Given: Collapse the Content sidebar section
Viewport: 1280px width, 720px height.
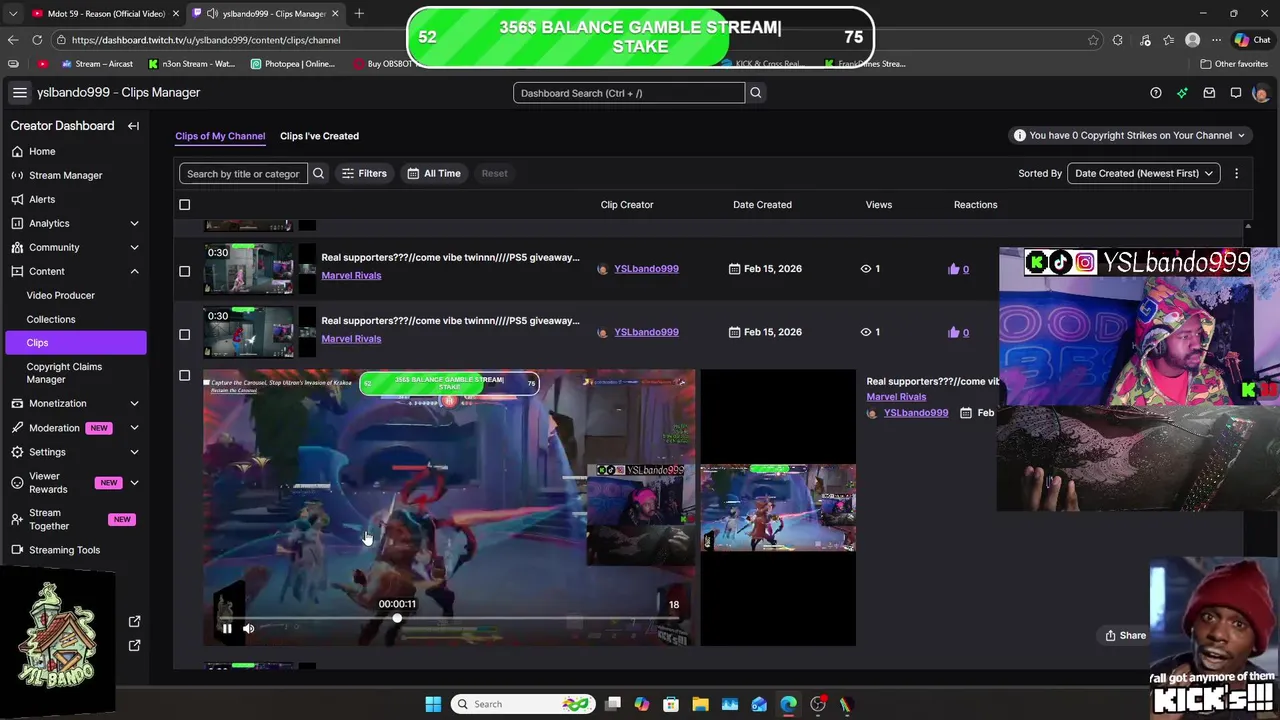Looking at the screenshot, I should click(134, 271).
